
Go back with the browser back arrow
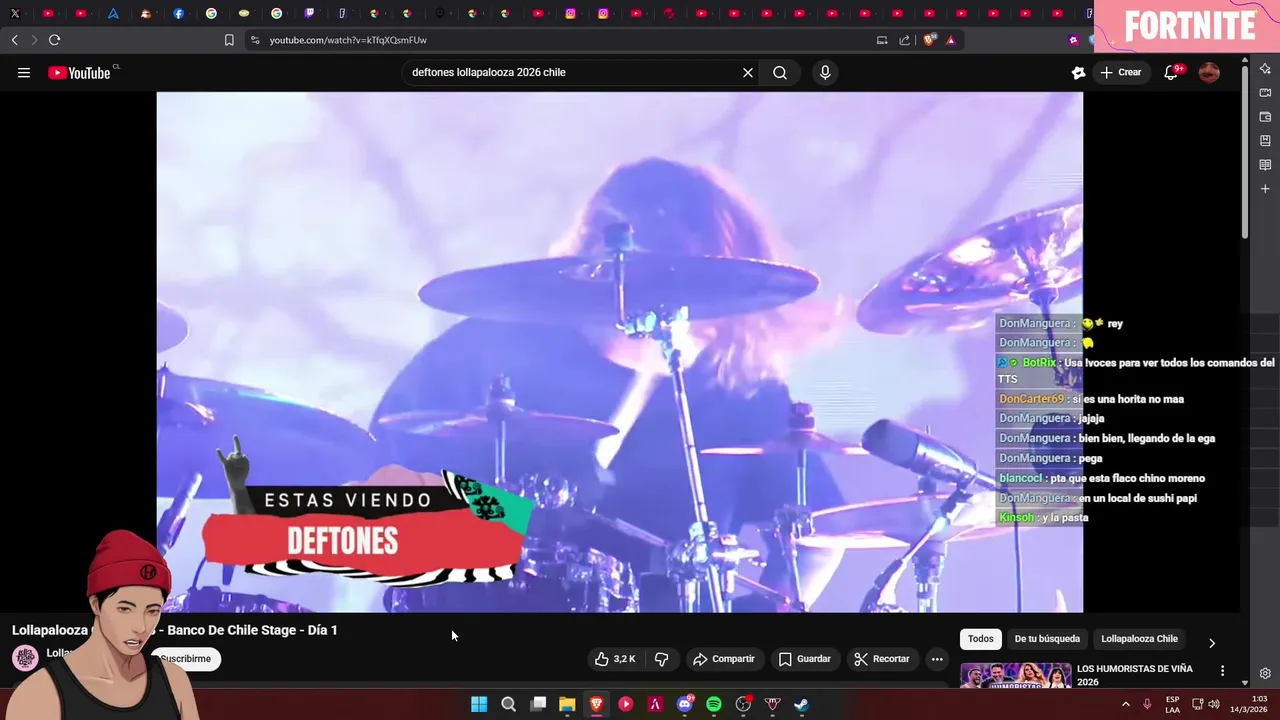14,40
